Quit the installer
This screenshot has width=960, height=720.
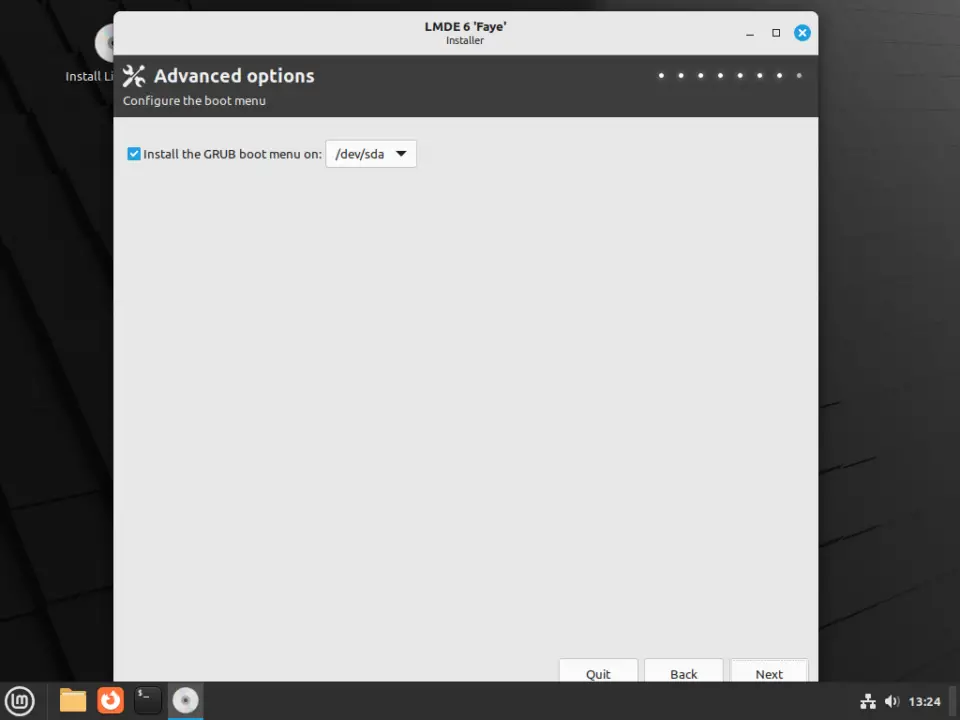click(598, 673)
